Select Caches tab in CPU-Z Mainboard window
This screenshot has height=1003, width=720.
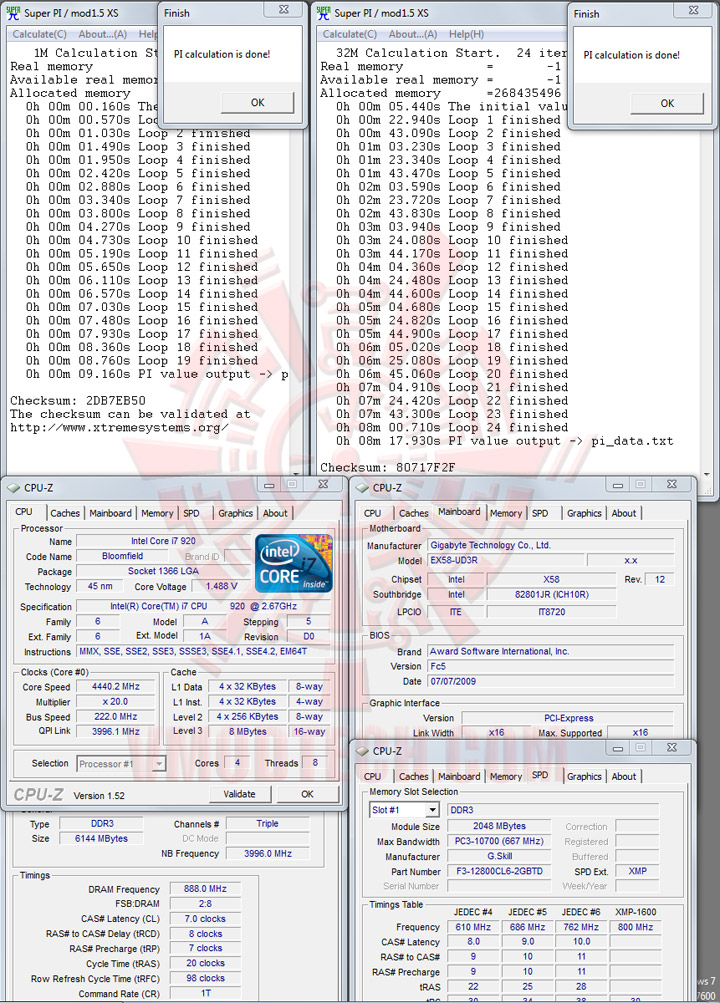tap(414, 513)
